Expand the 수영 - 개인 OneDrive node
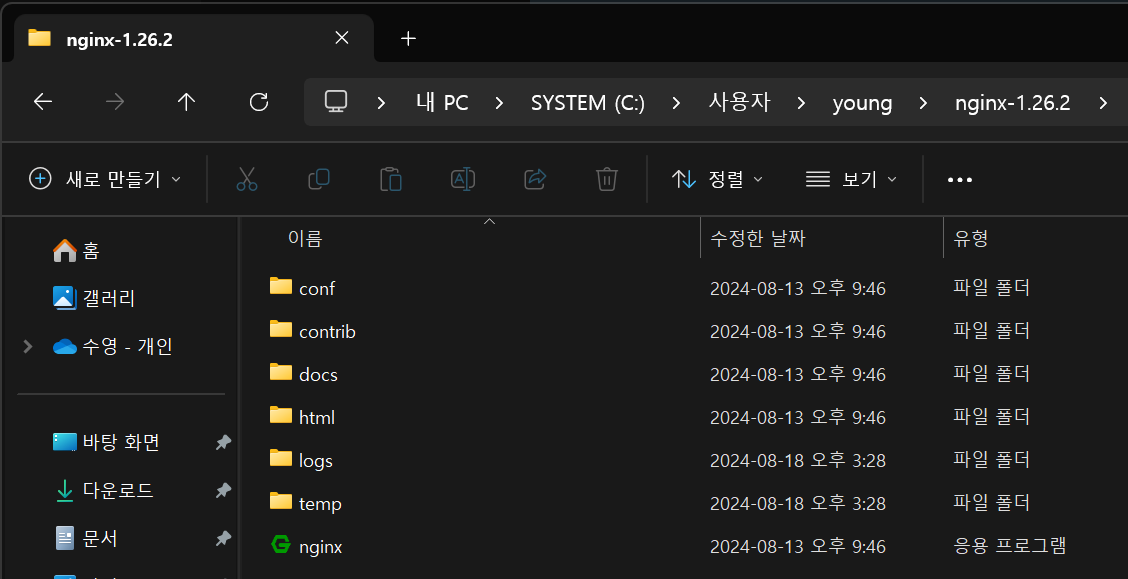The width and height of the screenshot is (1128, 579). click(27, 347)
